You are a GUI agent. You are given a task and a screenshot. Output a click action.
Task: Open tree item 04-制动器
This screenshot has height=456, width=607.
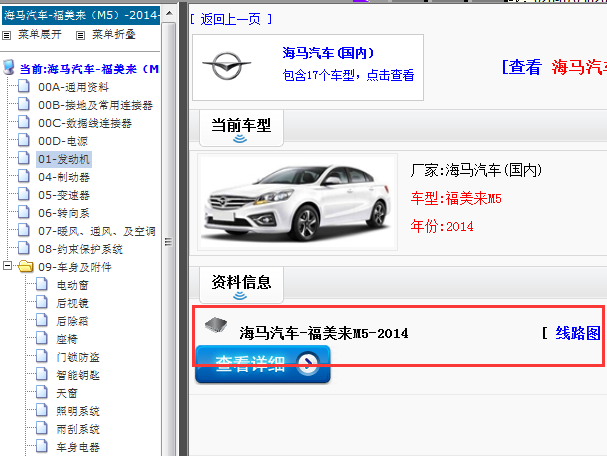pyautogui.click(x=64, y=177)
